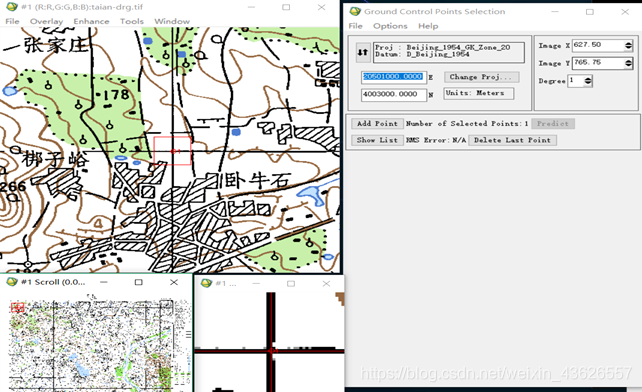Screen dimensions: 642x392
Task: Click red box marker in Scroll overview
Action: [17, 307]
